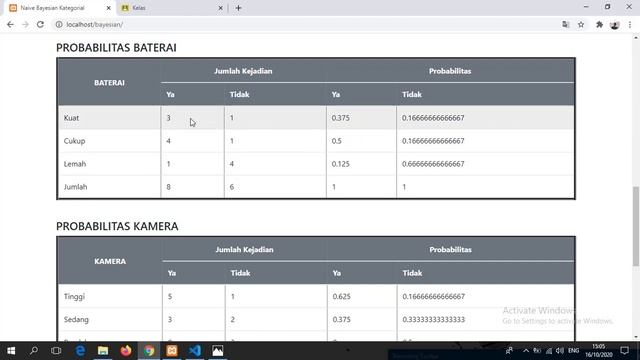
Task: Close the Naive Bayesian Kategorial tab
Action: [109, 8]
